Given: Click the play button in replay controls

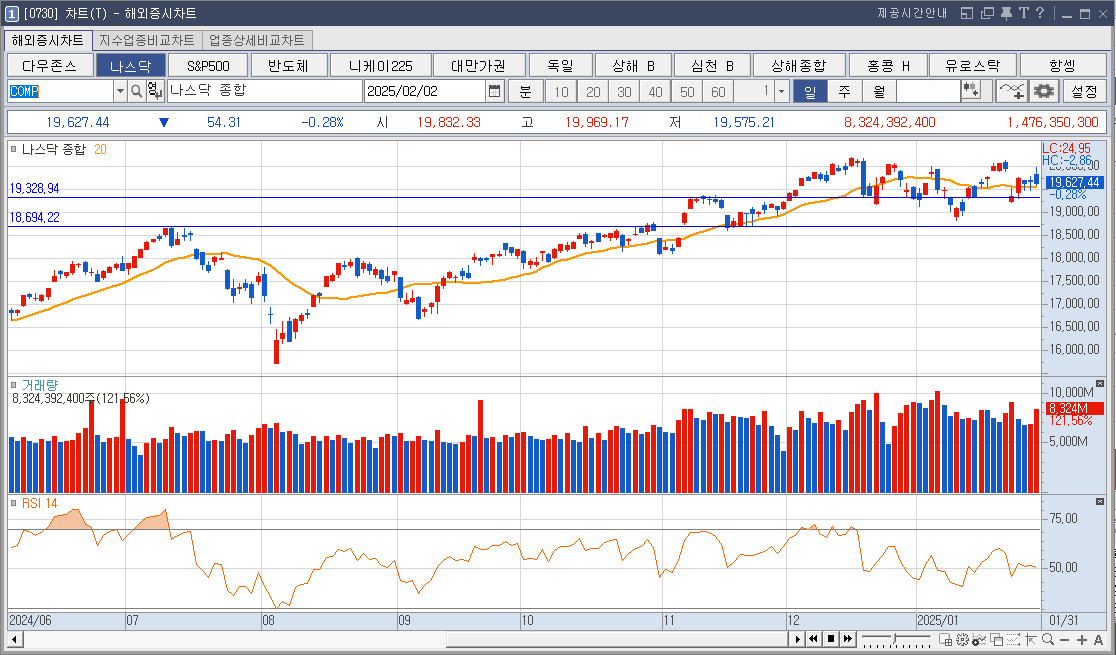Looking at the screenshot, I should [797, 639].
